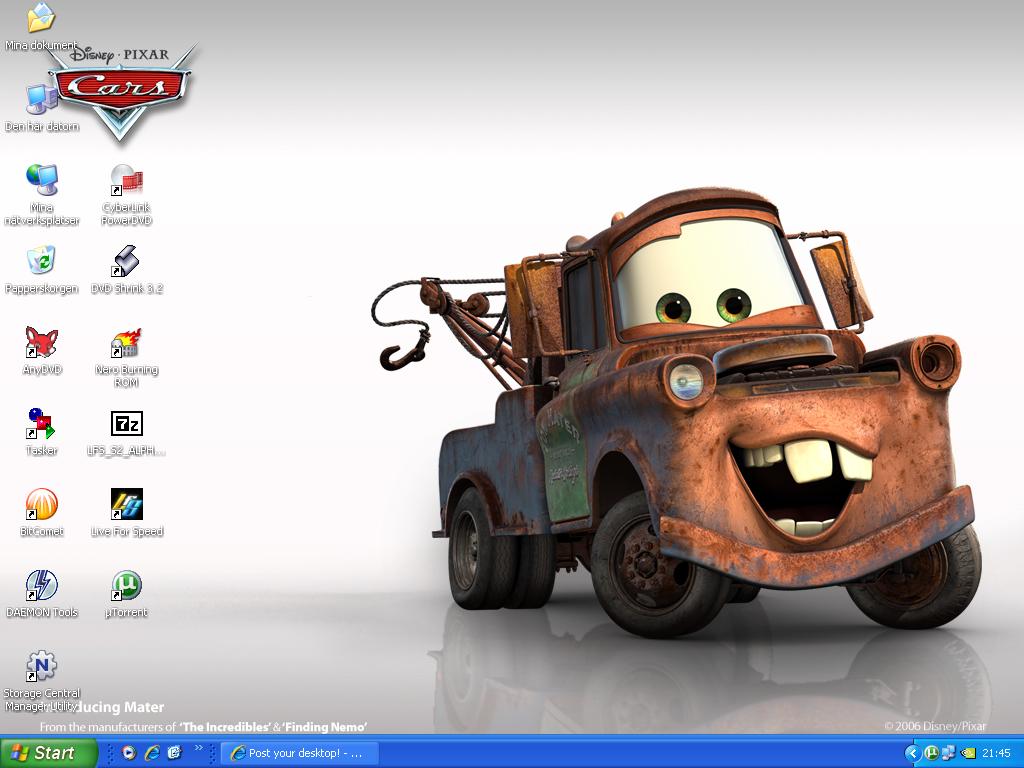Open network connection tray icon
This screenshot has width=1024, height=768.
948,753
